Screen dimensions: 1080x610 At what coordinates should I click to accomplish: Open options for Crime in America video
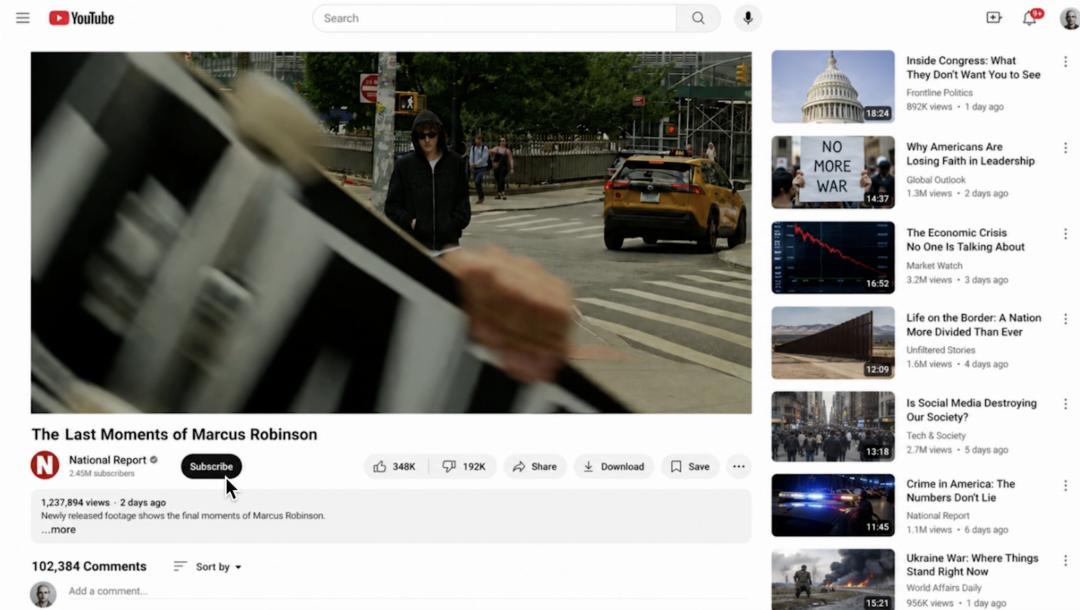tap(1065, 485)
